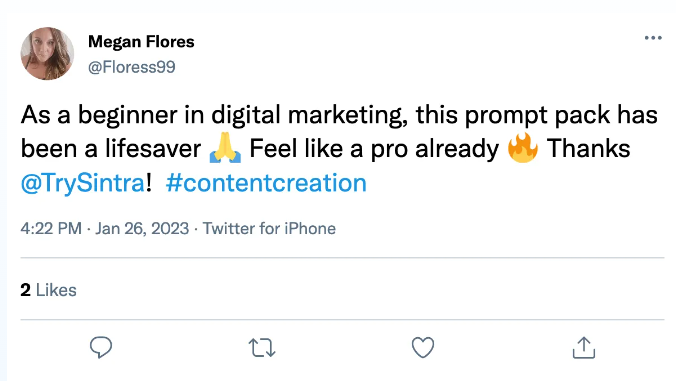Screen dimensions: 676x381
Task: Retweet this post using the arrows icon
Action: click(x=262, y=348)
